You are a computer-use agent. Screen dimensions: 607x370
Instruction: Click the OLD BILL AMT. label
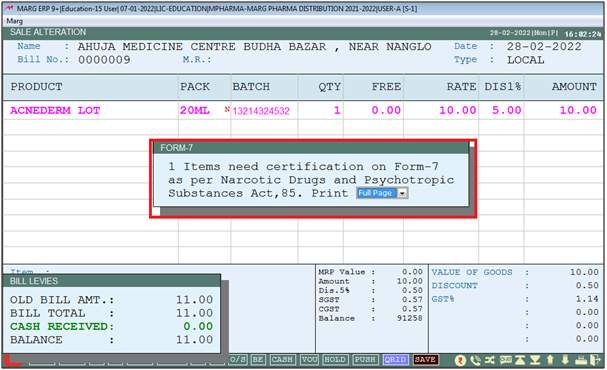click(62, 300)
